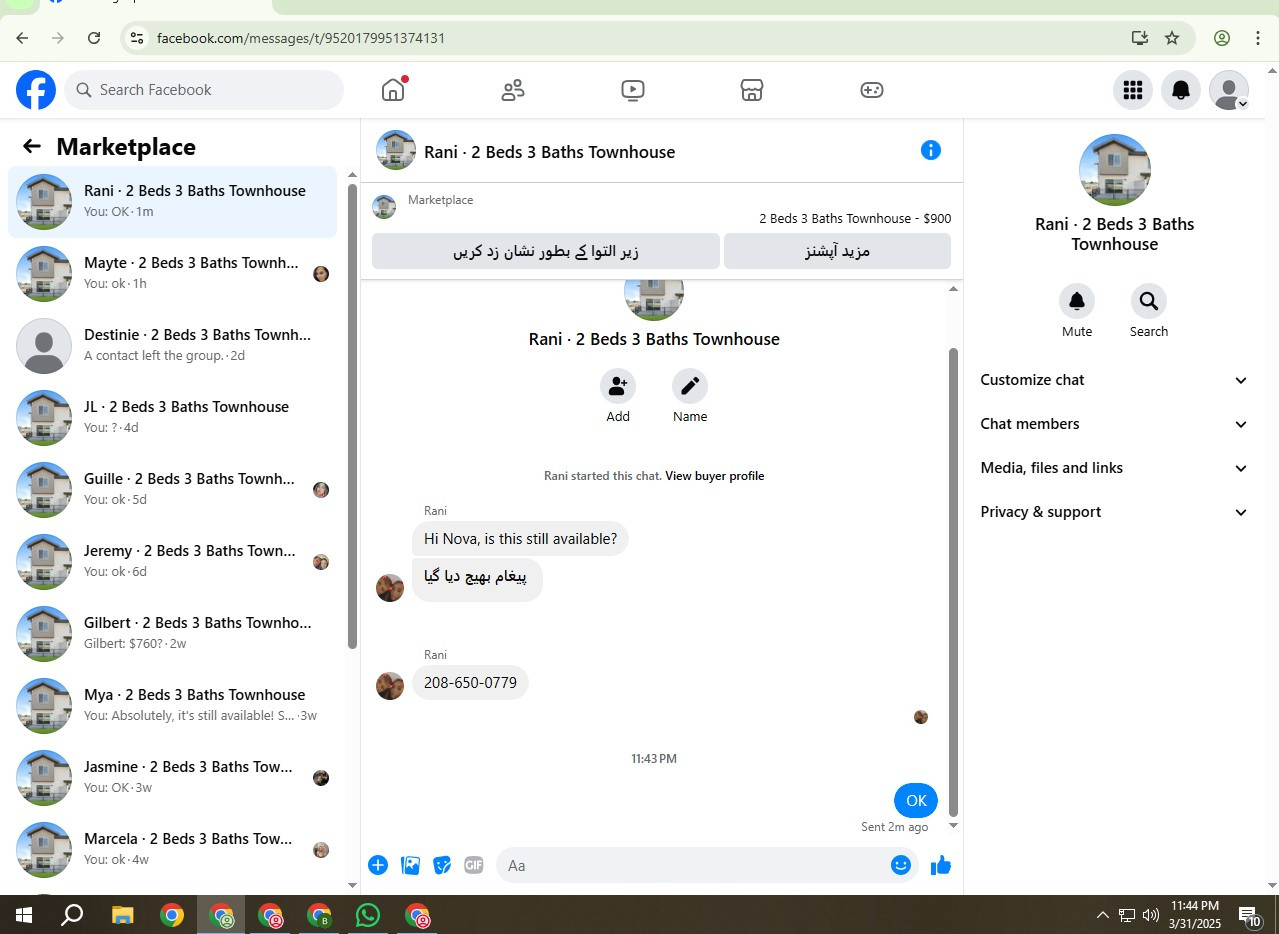Click the 'Hi Nova, is this still available?' message

tap(520, 539)
